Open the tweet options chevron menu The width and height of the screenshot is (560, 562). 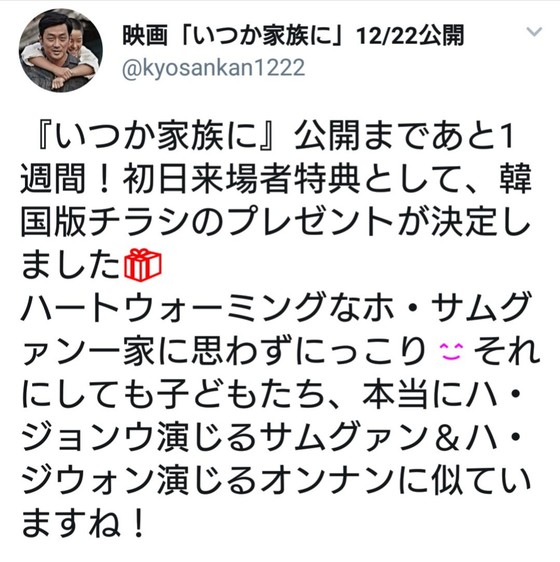click(534, 32)
